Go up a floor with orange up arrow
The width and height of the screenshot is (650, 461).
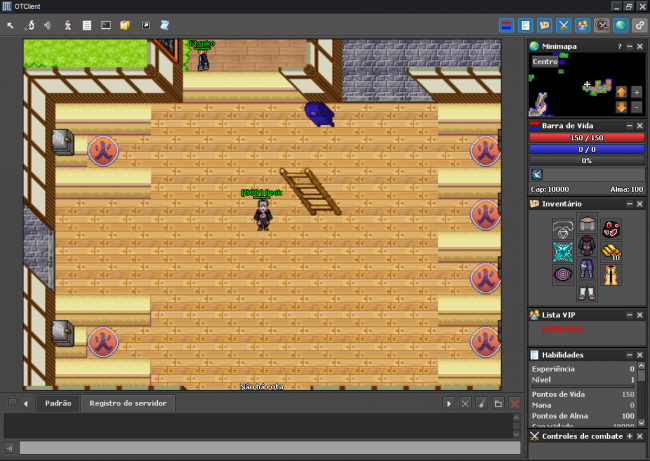point(621,92)
